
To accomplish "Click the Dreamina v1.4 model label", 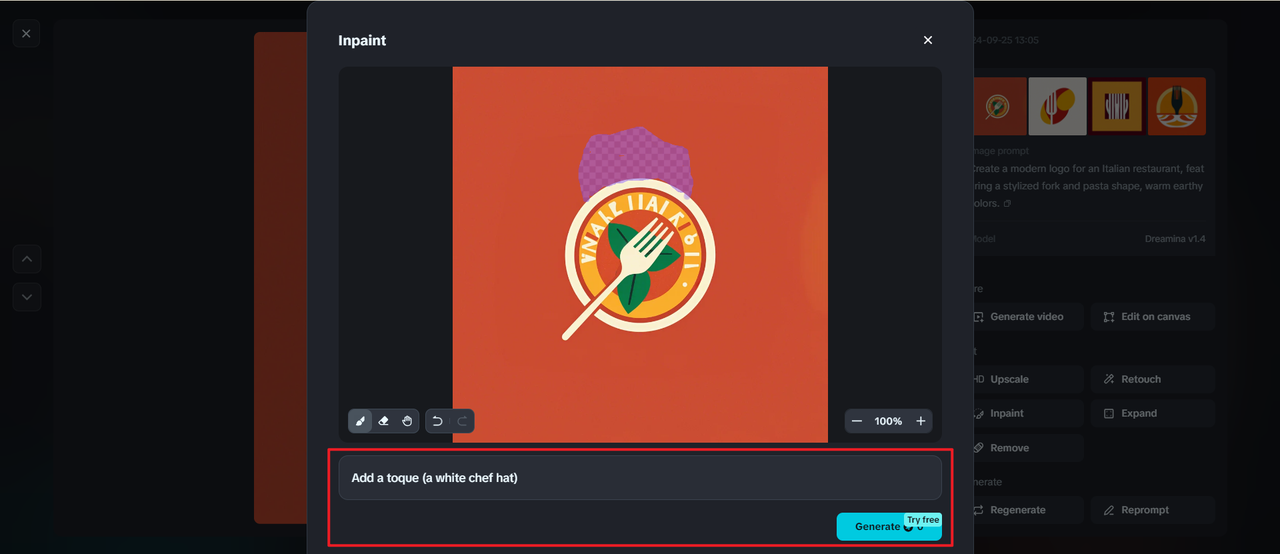I will (1175, 239).
